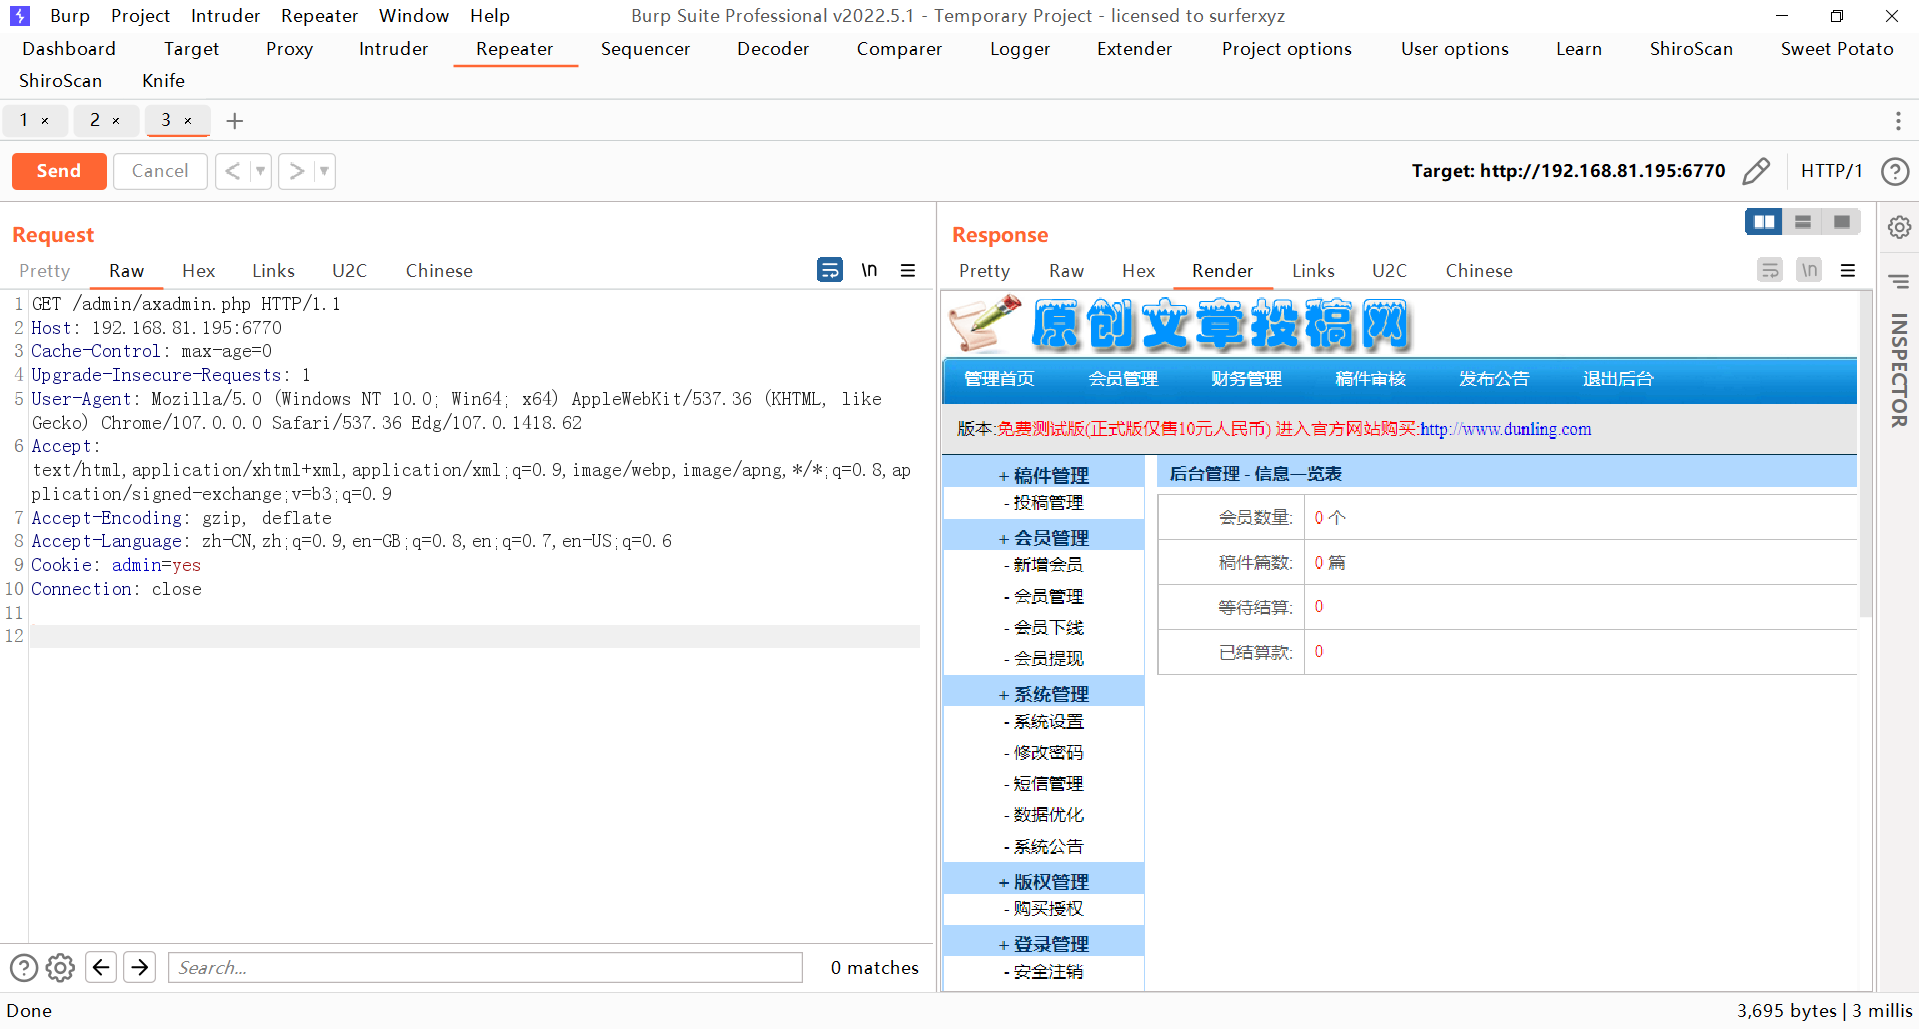Open the Project menu

140,16
